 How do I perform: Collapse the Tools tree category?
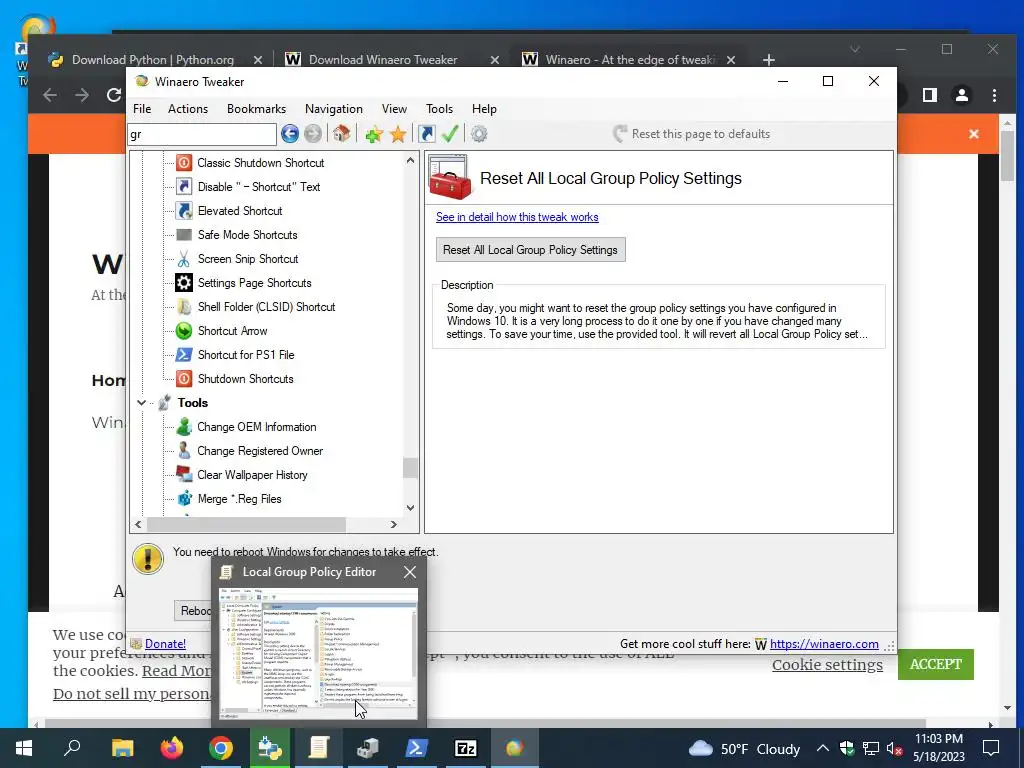[x=141, y=403]
